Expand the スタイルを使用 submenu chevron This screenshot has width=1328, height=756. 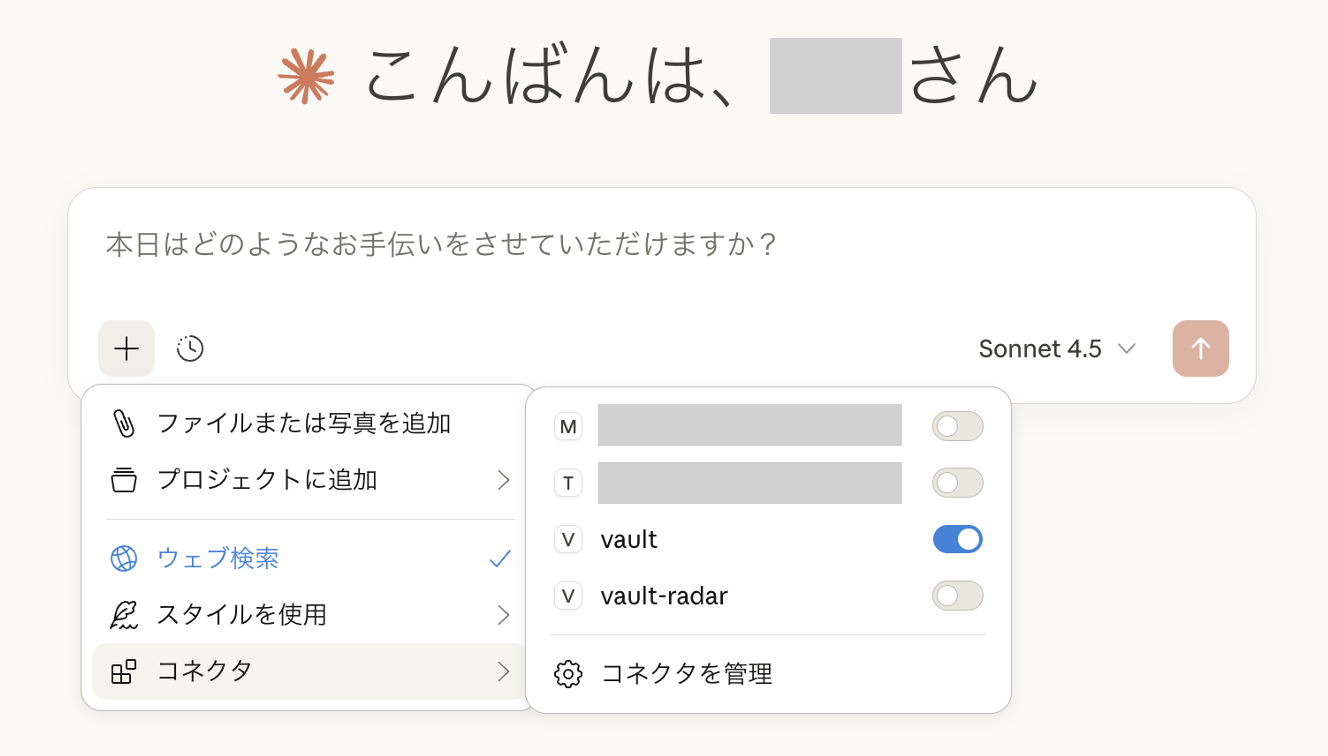(x=504, y=614)
